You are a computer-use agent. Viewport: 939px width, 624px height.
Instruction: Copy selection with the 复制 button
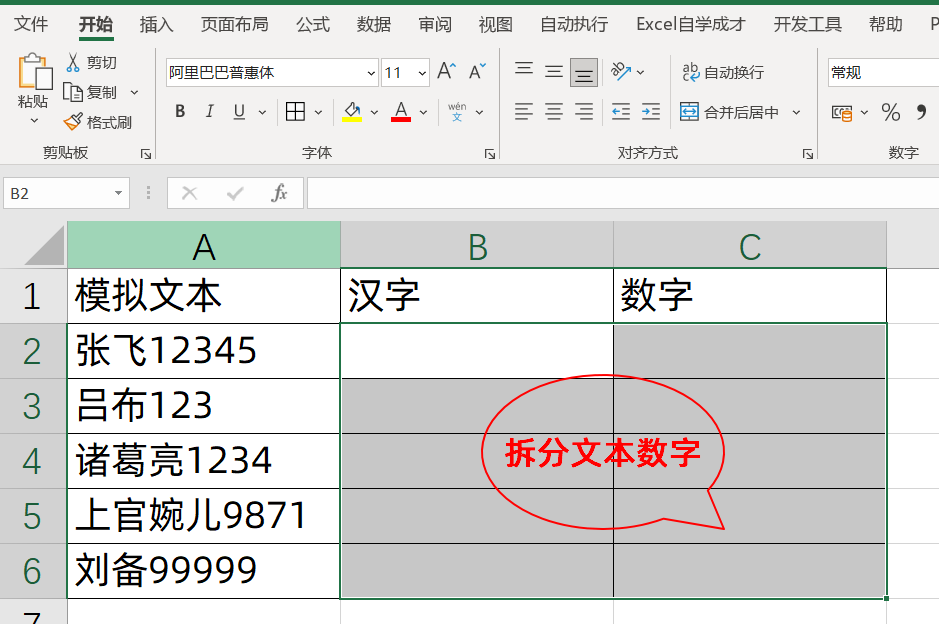click(90, 92)
